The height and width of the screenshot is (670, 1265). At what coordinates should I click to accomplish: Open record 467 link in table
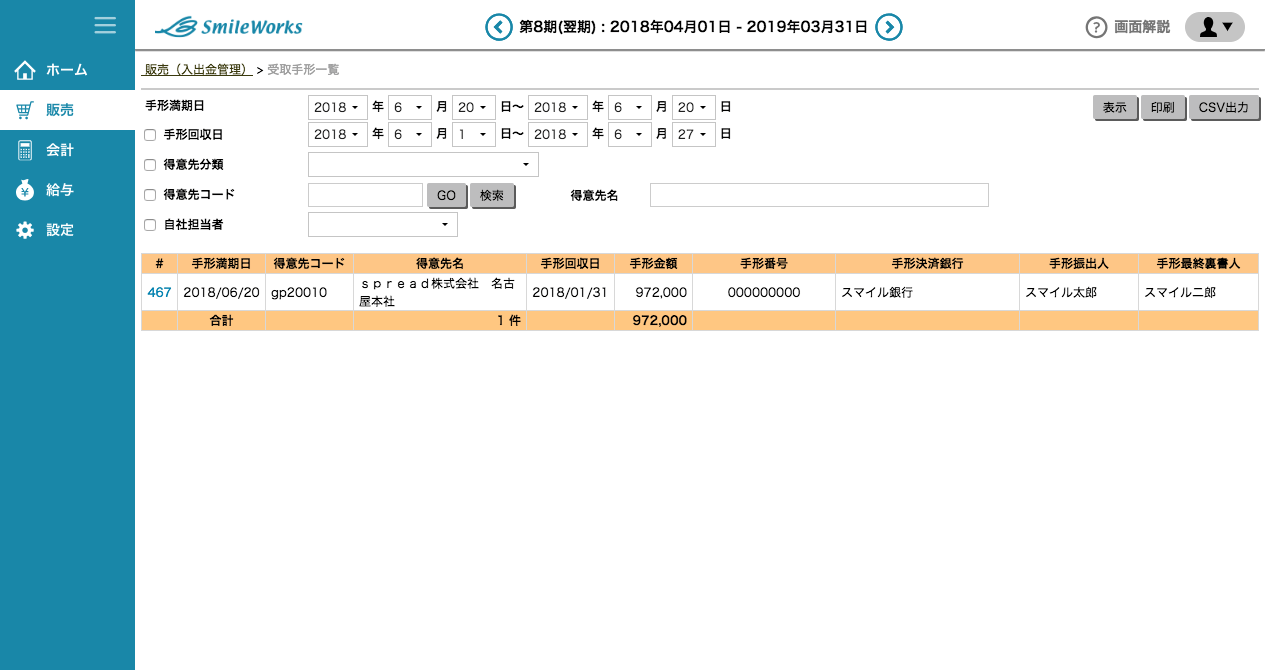click(x=159, y=292)
